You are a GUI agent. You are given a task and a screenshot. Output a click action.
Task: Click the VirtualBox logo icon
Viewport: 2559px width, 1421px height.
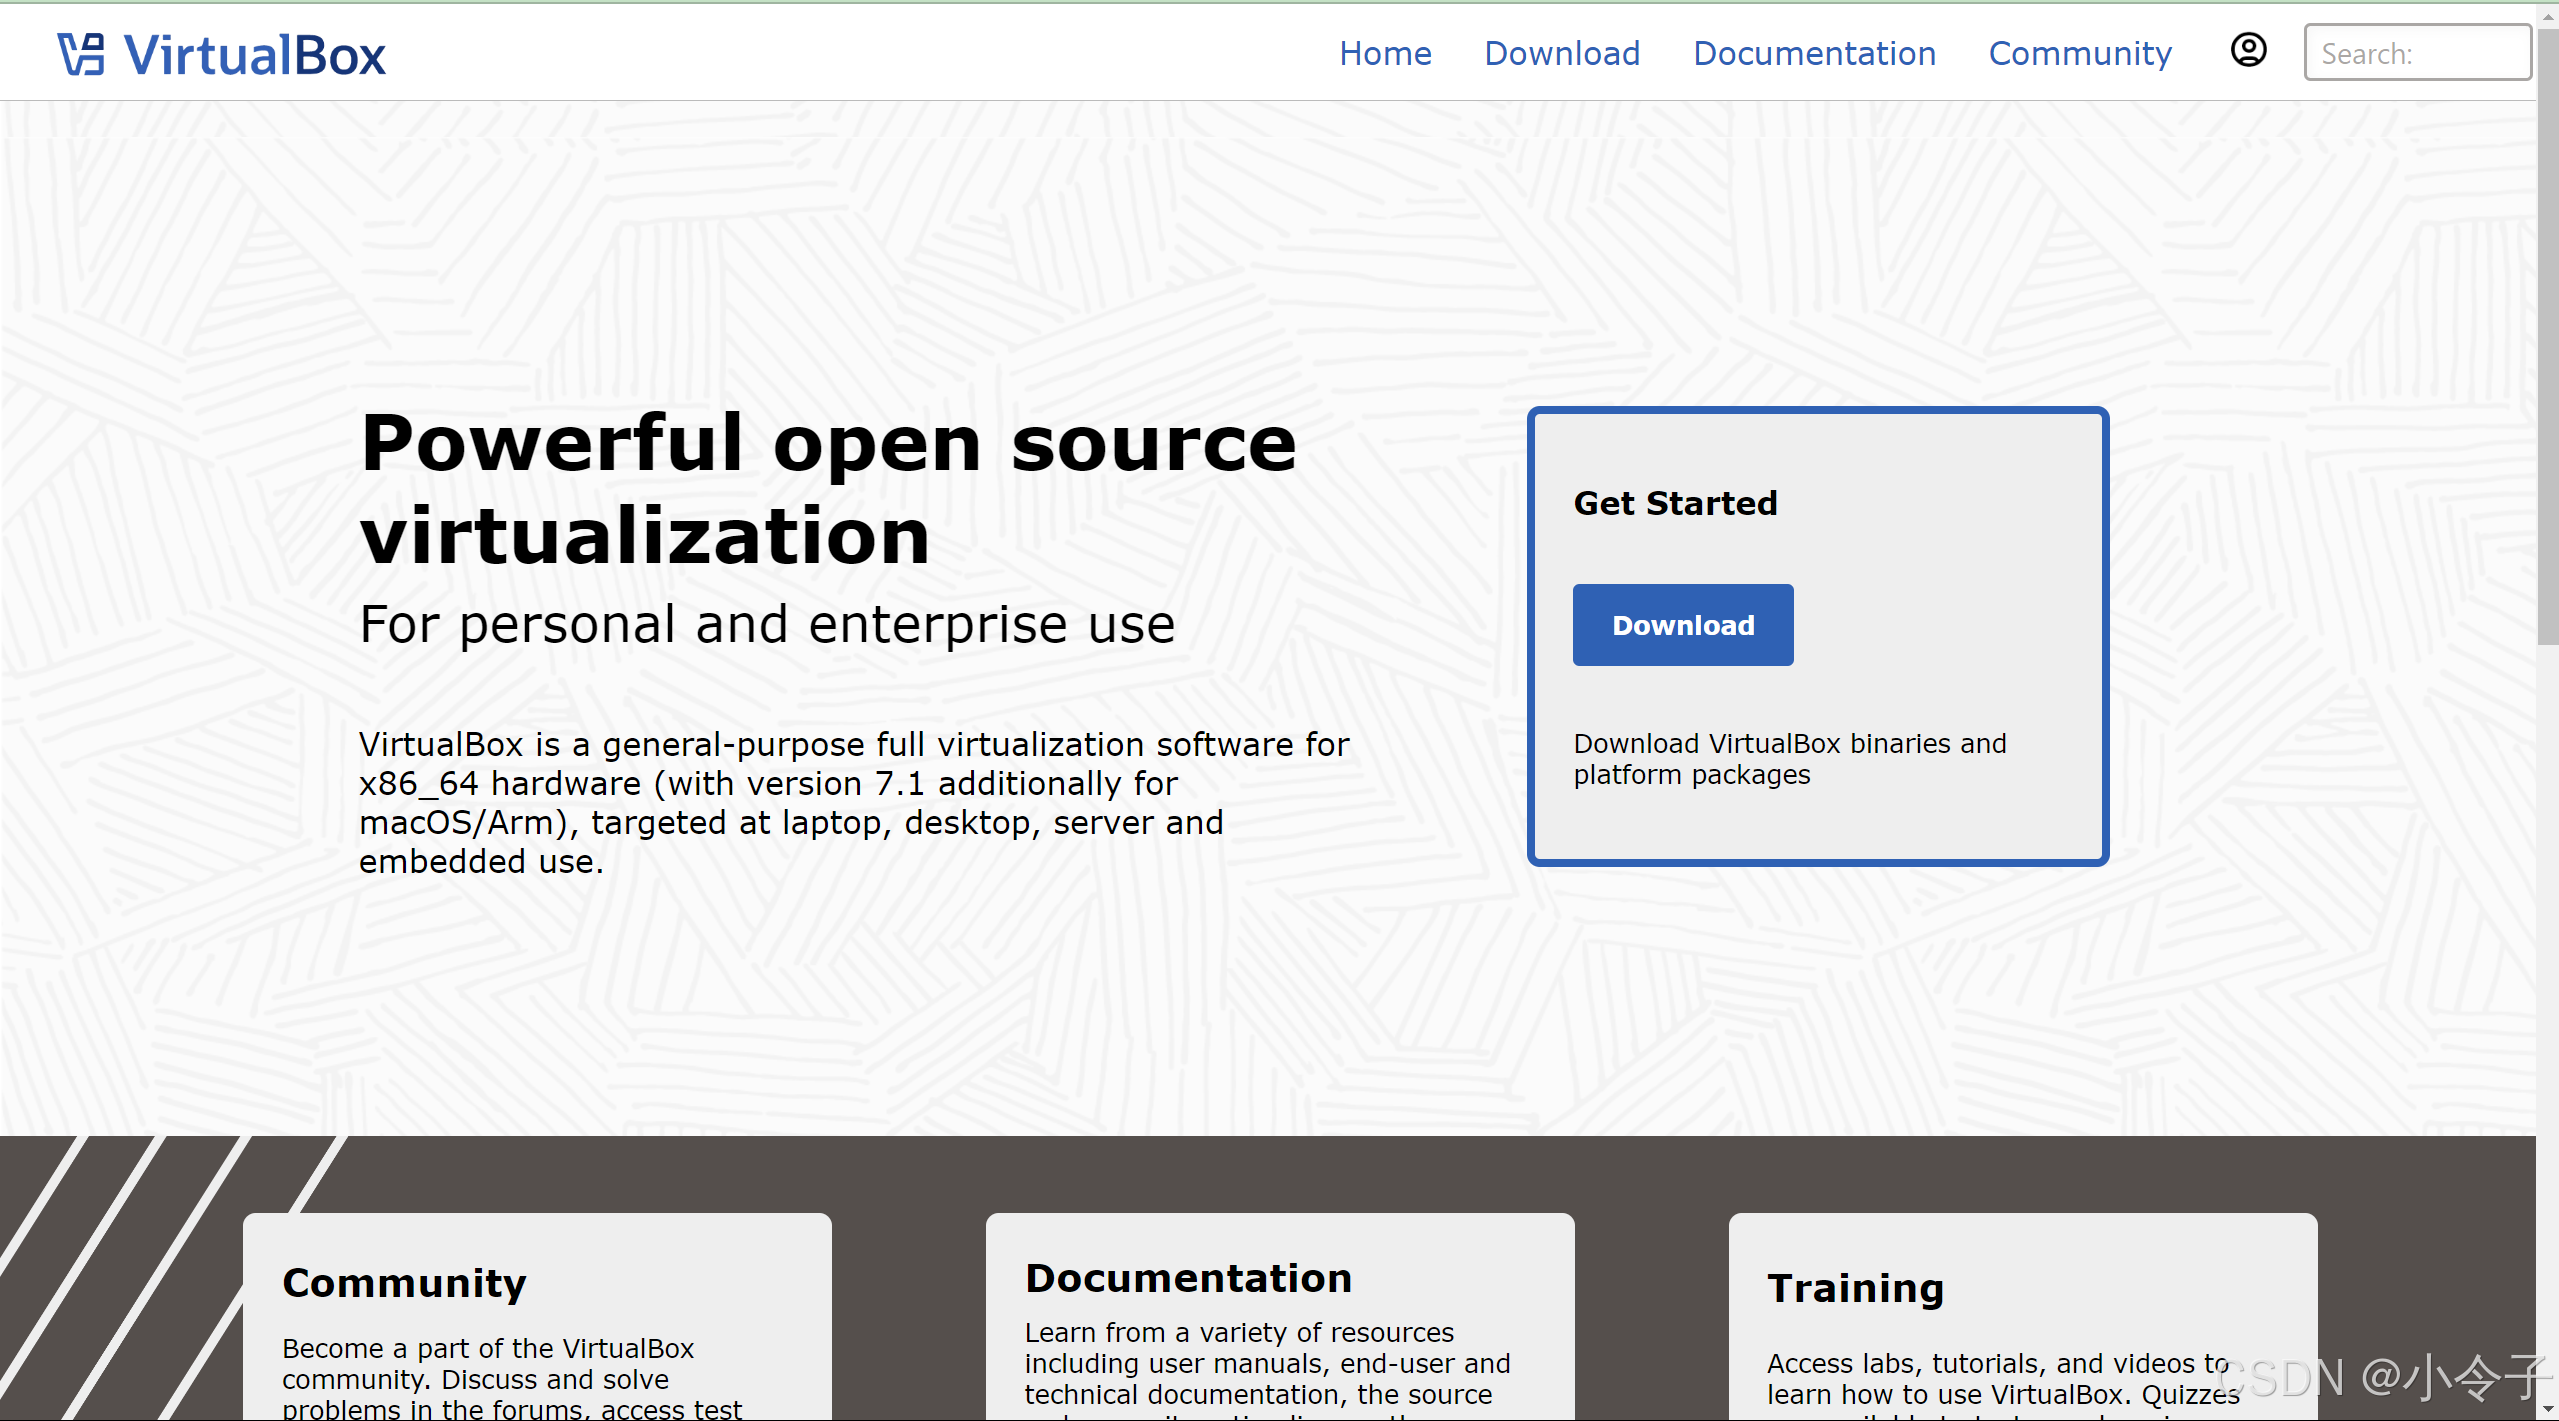[x=81, y=54]
